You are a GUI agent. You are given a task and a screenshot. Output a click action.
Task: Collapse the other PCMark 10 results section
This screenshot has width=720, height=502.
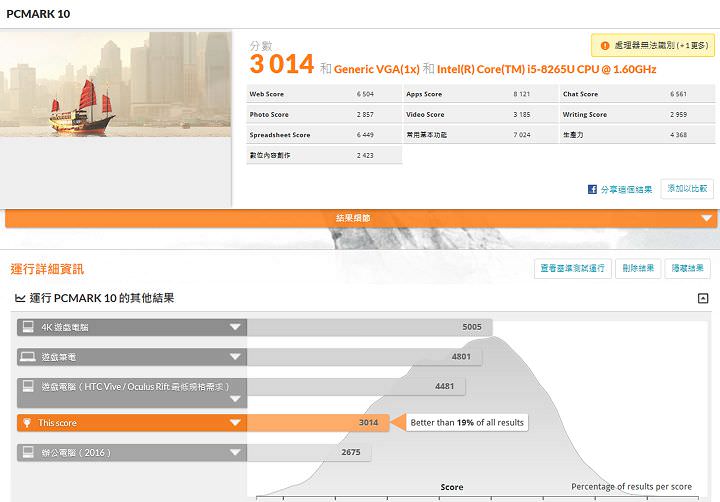(x=703, y=298)
